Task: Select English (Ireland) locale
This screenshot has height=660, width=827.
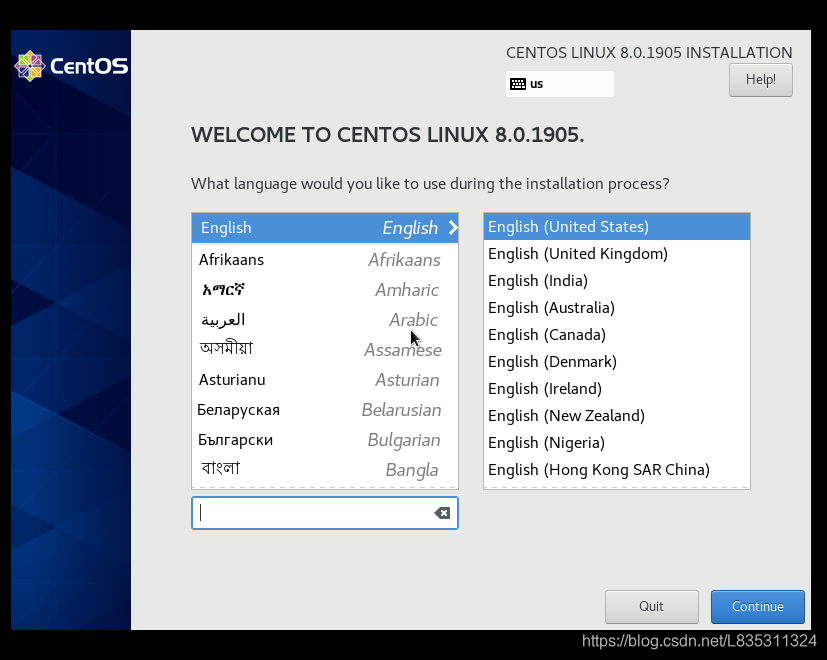Action: coord(617,389)
